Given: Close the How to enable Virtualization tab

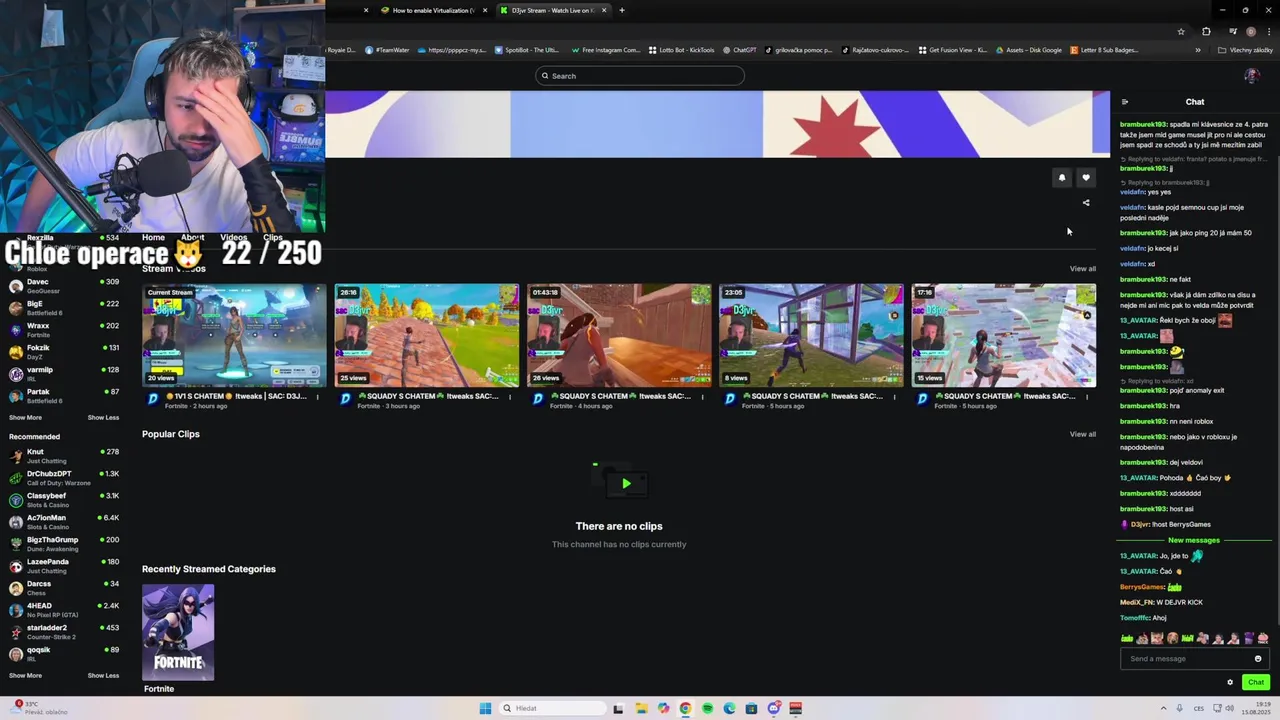Looking at the screenshot, I should point(485,10).
